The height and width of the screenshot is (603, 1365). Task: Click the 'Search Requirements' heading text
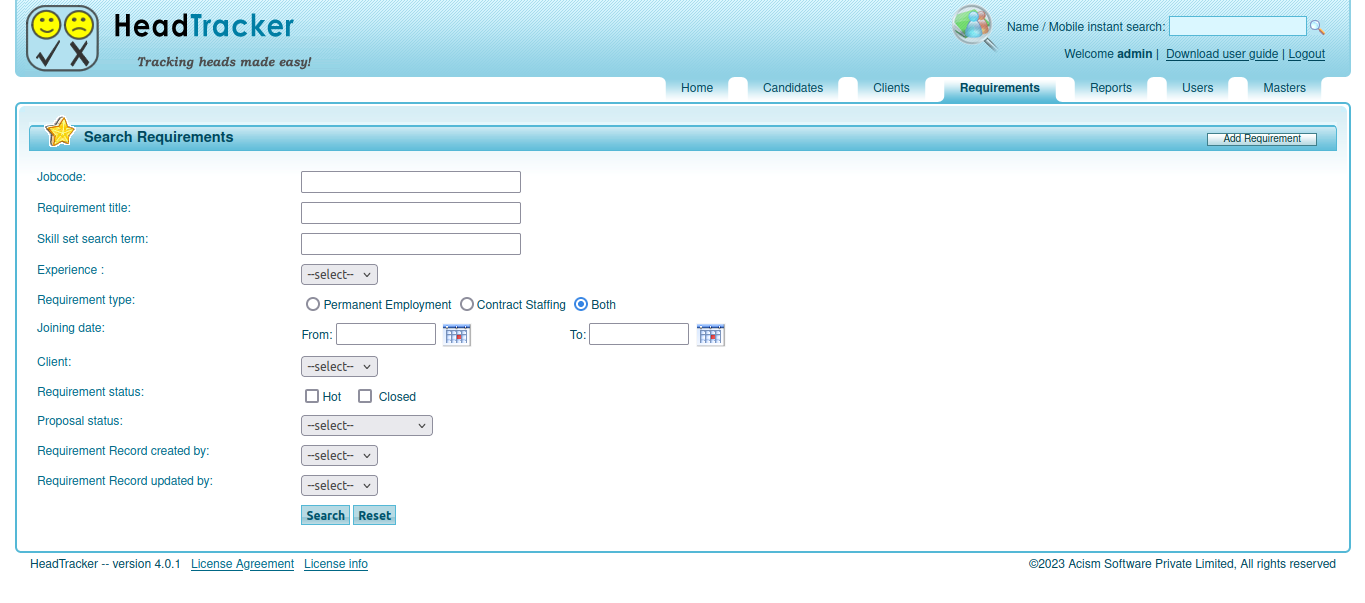point(159,137)
